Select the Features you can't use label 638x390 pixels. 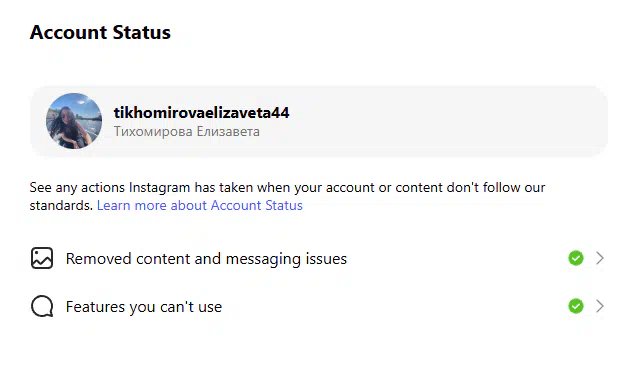pyautogui.click(x=144, y=307)
